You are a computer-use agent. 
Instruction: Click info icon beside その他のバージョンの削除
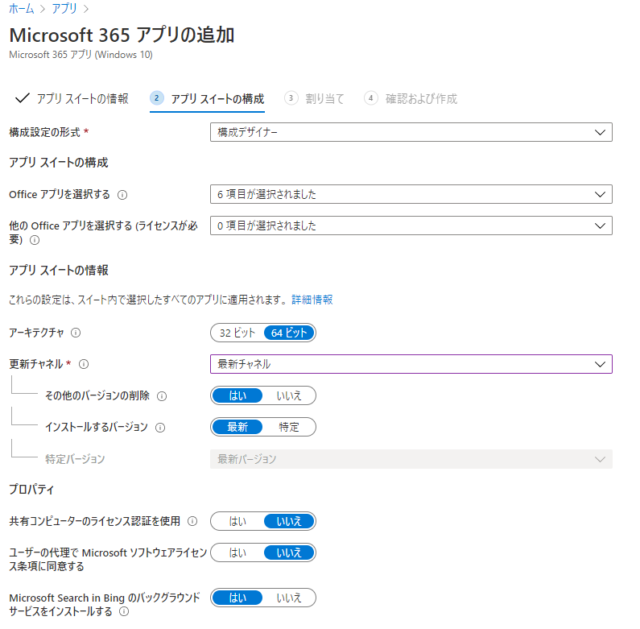(162, 396)
